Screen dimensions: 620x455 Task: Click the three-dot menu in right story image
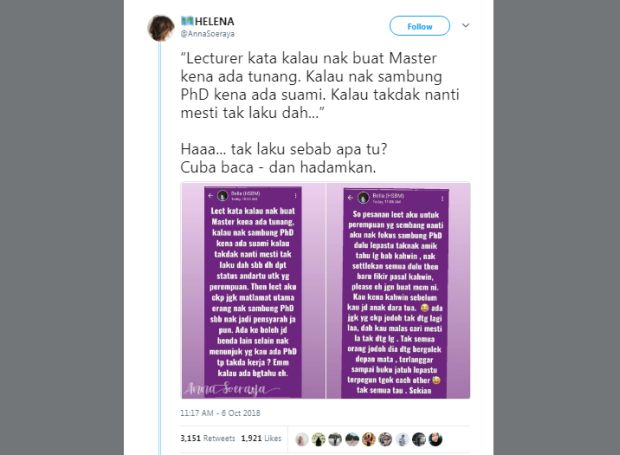[x=442, y=198]
